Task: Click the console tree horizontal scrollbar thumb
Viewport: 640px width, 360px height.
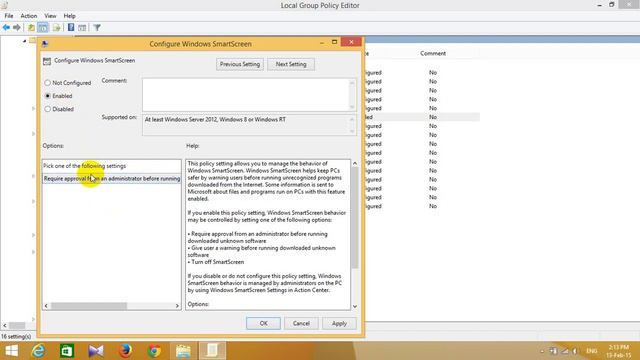Action: [x=17, y=325]
